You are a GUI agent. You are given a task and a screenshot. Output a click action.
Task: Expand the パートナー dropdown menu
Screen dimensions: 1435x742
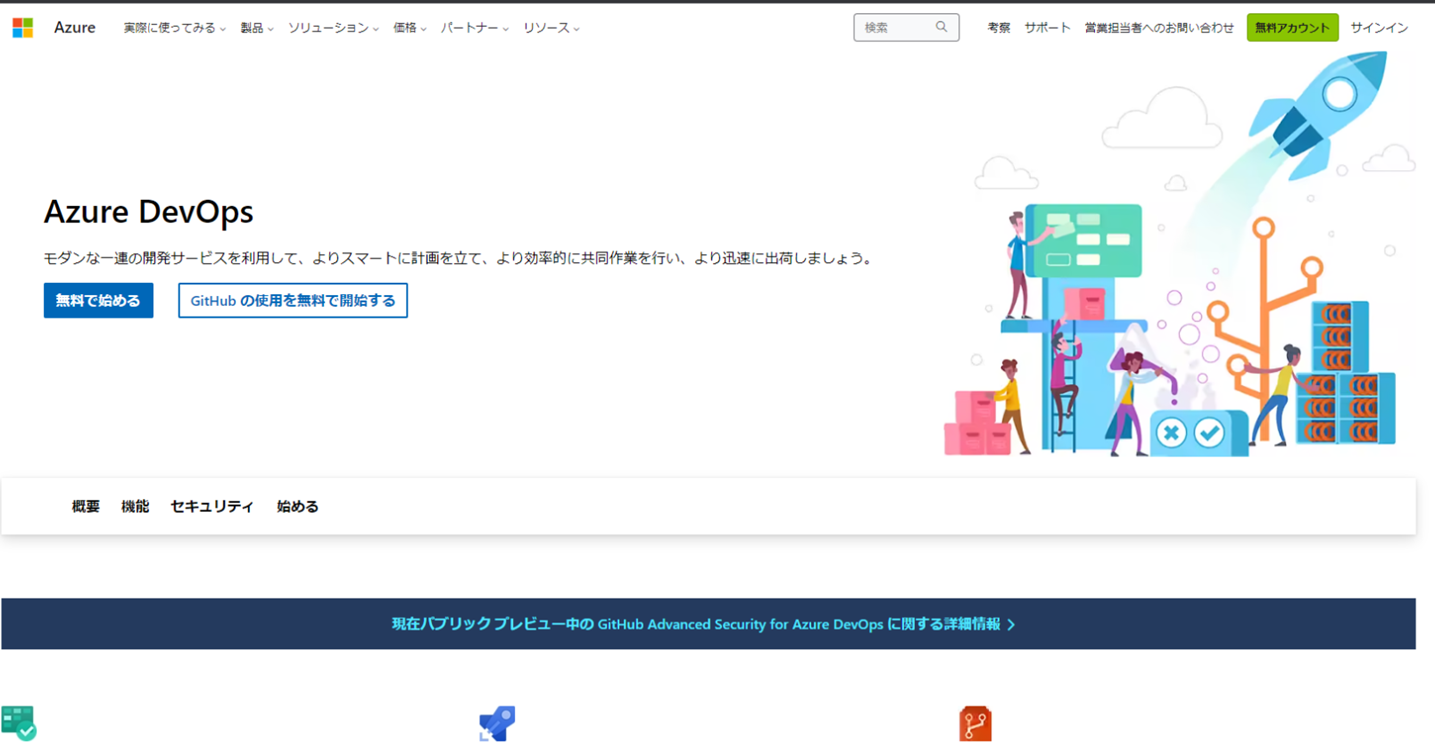point(475,28)
